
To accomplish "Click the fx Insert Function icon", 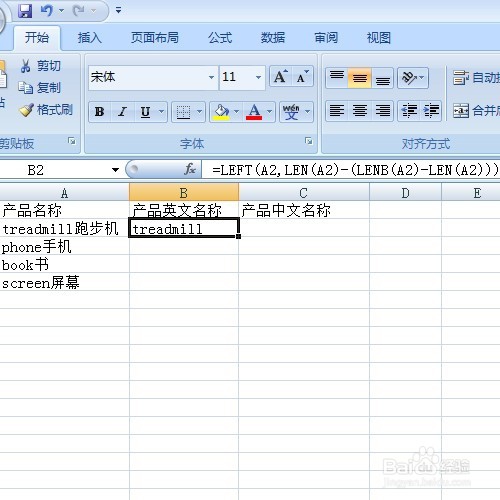I will coord(190,169).
